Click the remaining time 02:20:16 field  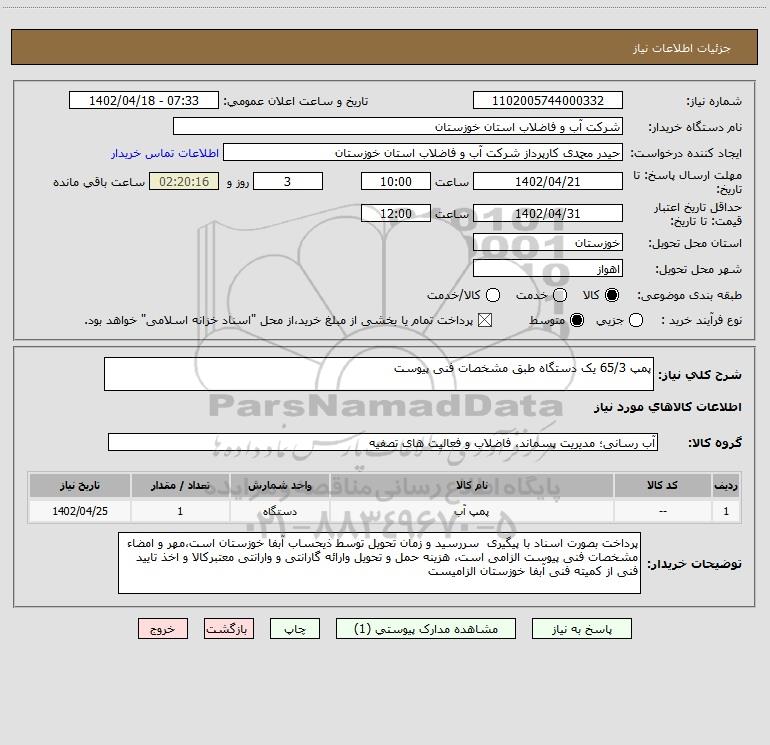coord(184,181)
